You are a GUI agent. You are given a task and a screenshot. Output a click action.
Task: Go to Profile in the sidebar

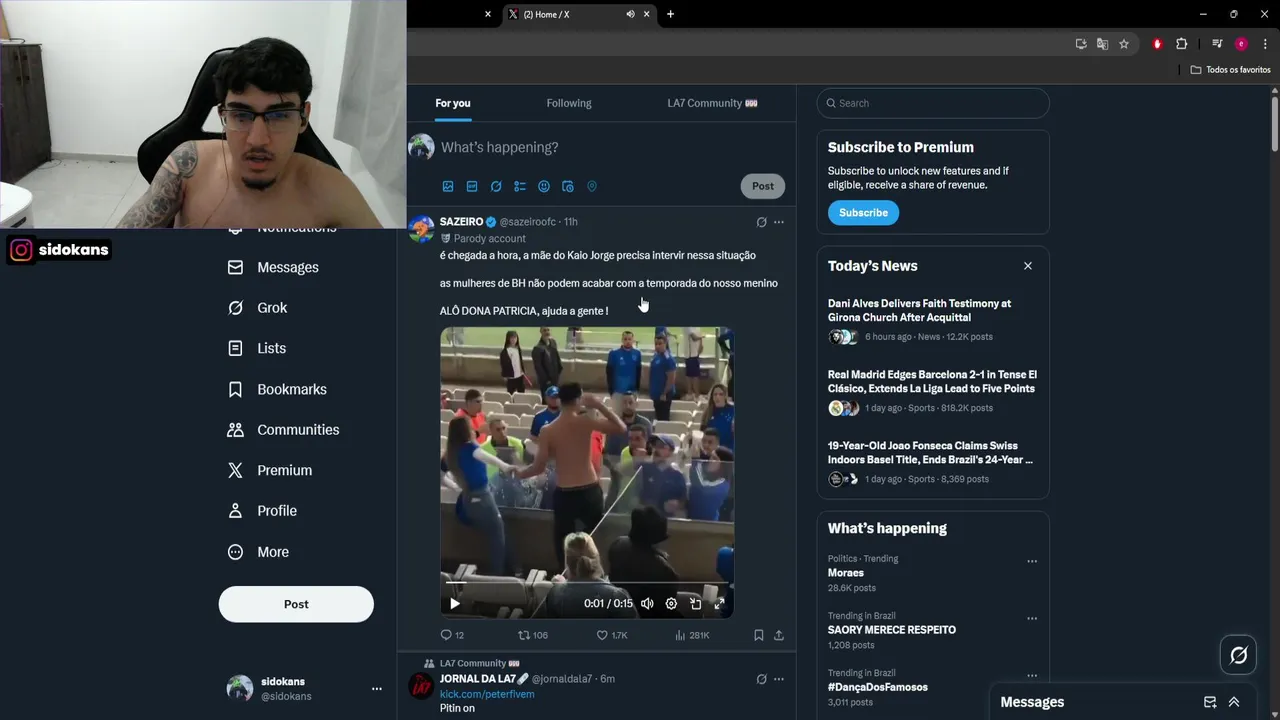tap(262, 511)
